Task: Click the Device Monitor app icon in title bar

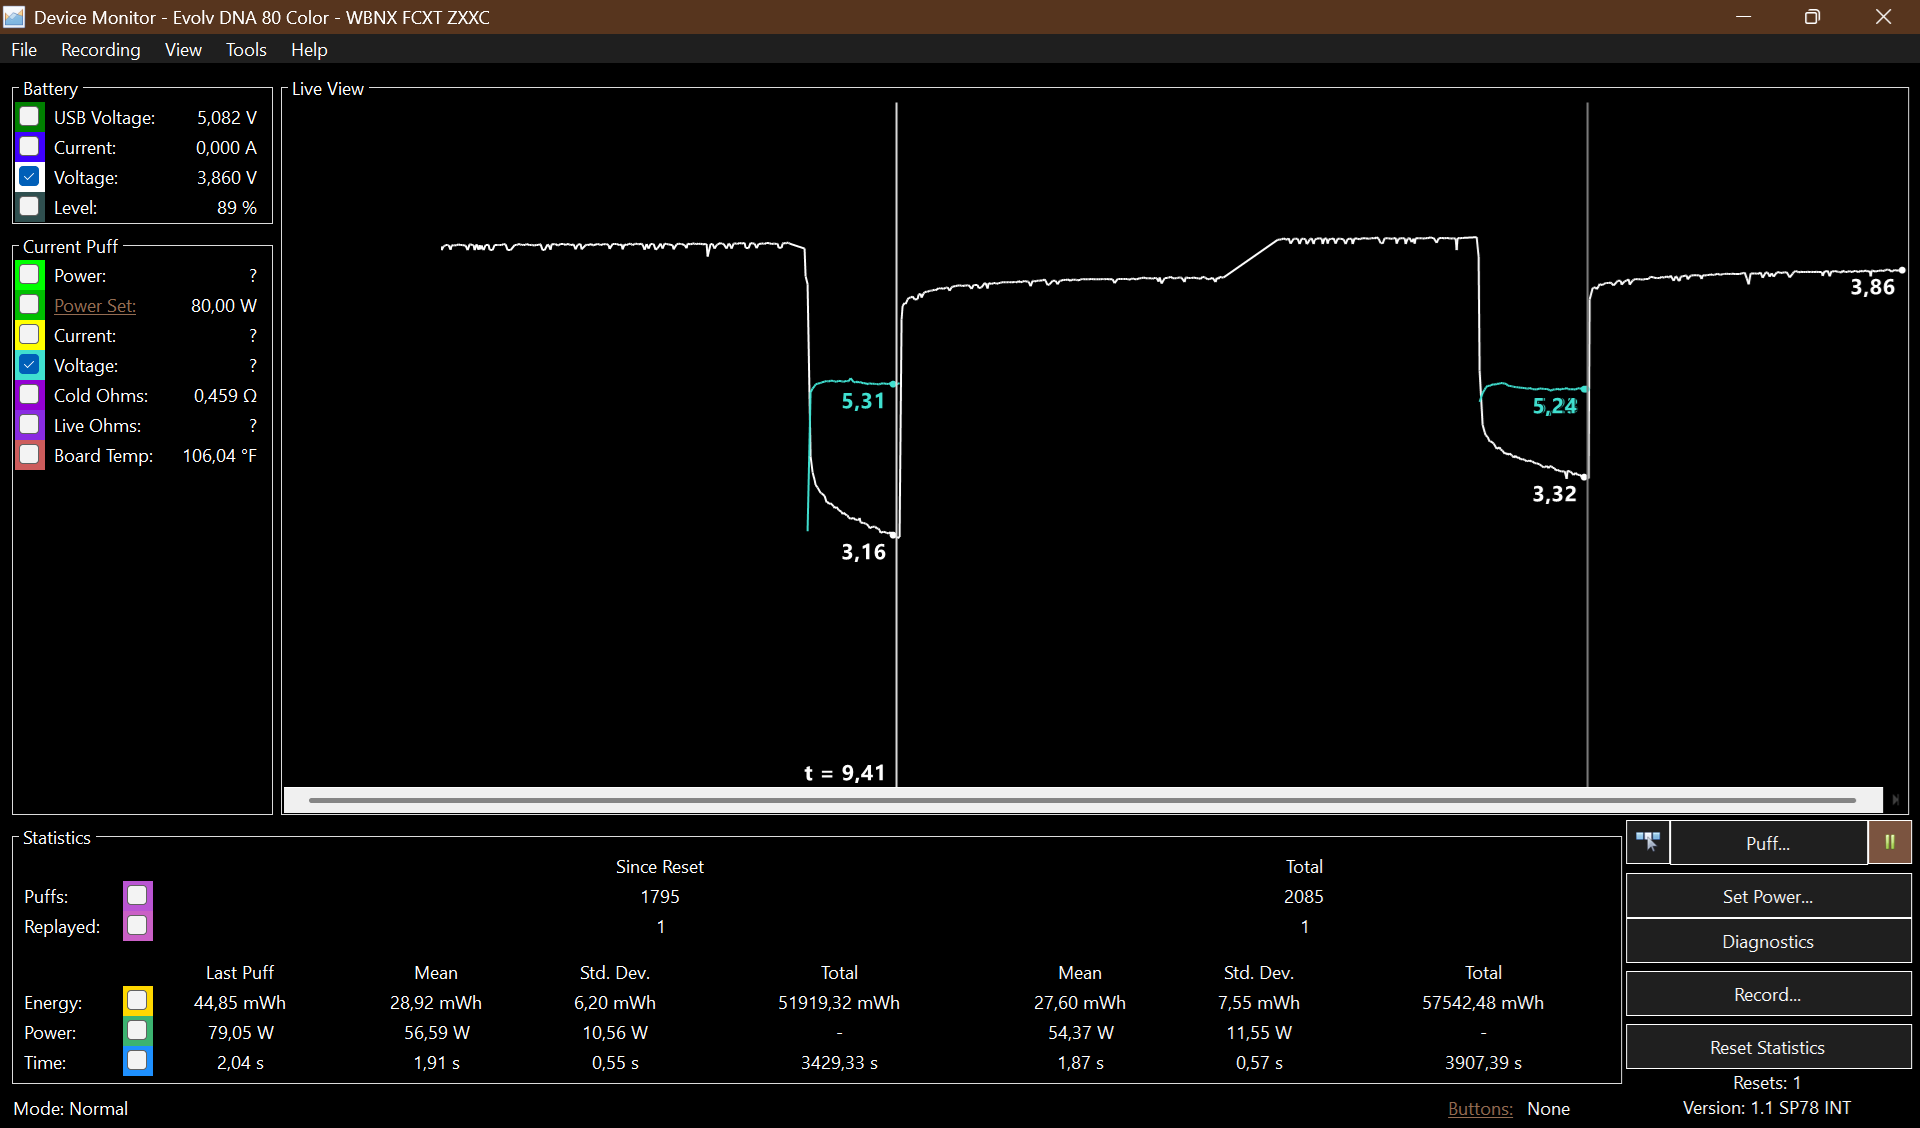Action: tap(14, 17)
